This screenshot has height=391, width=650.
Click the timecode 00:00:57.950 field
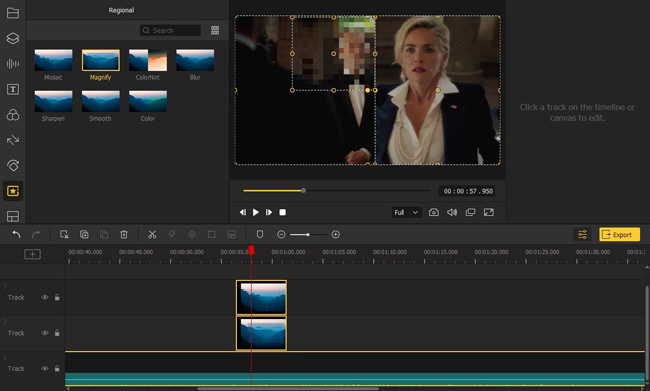coord(468,191)
